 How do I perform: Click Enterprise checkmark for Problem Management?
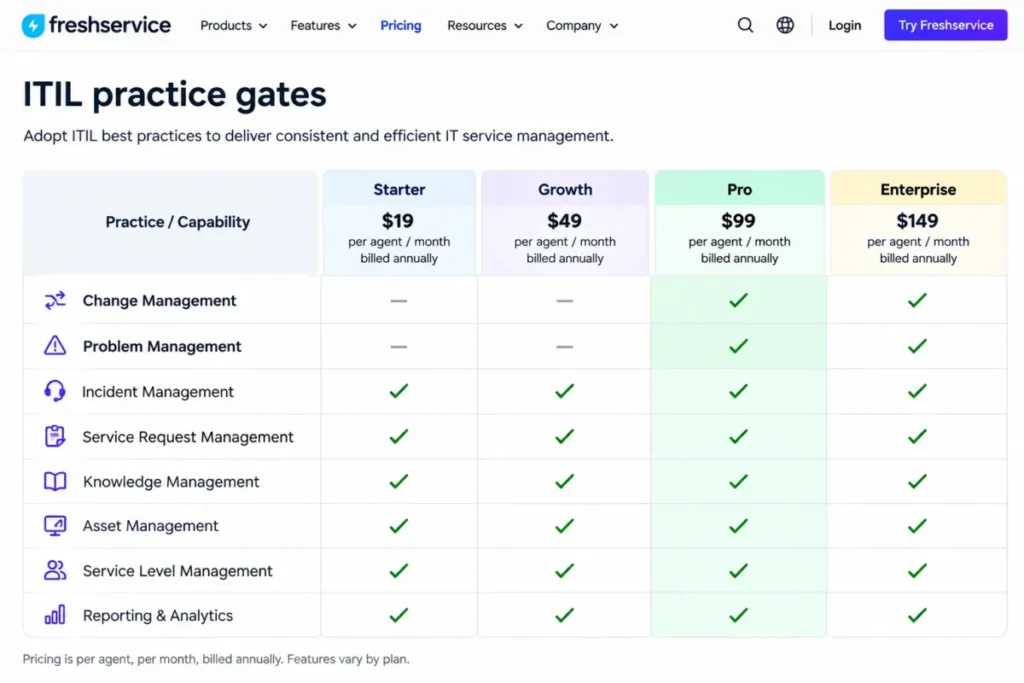(918, 346)
